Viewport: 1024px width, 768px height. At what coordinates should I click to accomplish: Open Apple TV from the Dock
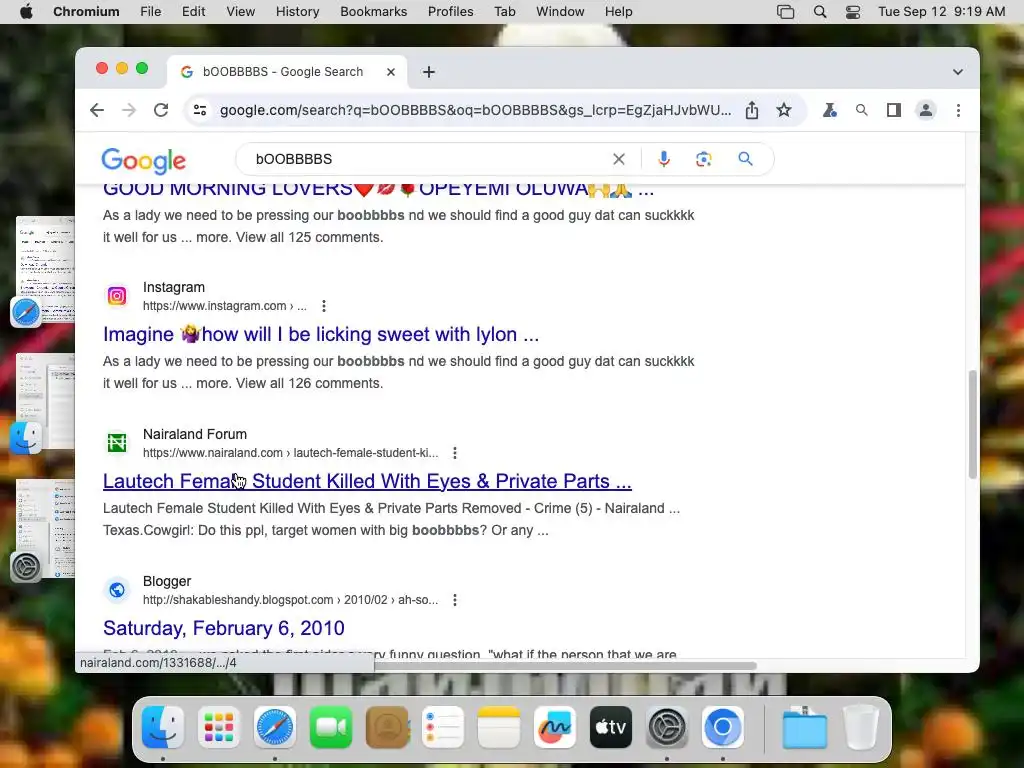(x=611, y=727)
